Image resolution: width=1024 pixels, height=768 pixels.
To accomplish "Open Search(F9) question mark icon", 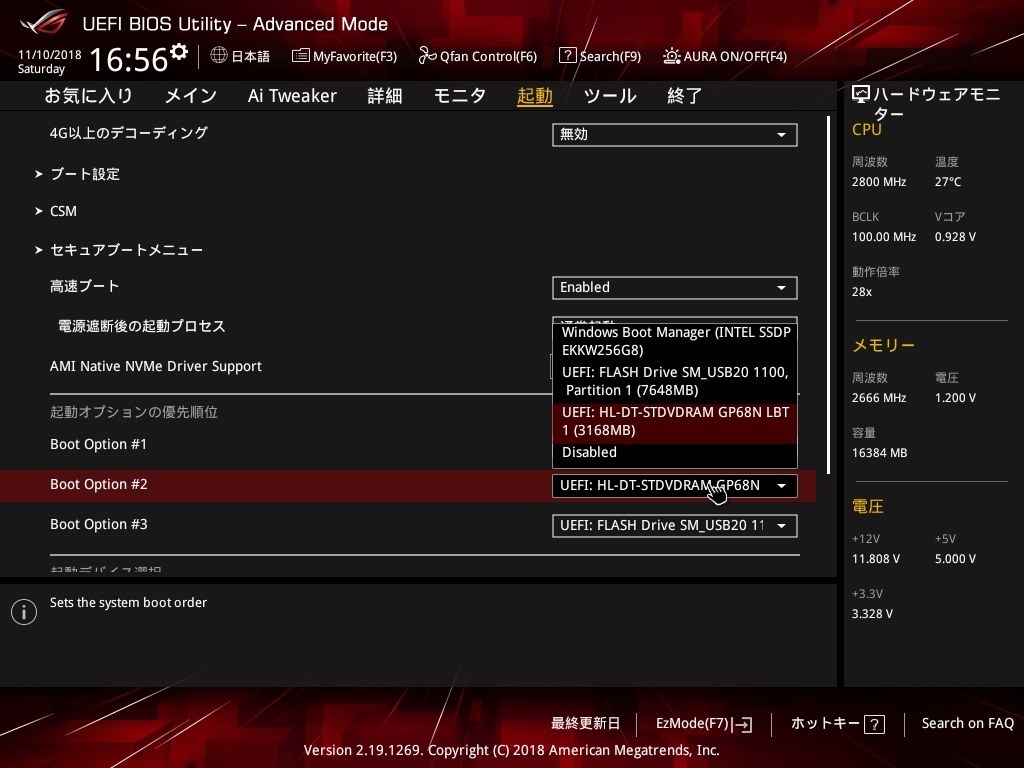I will pos(567,56).
